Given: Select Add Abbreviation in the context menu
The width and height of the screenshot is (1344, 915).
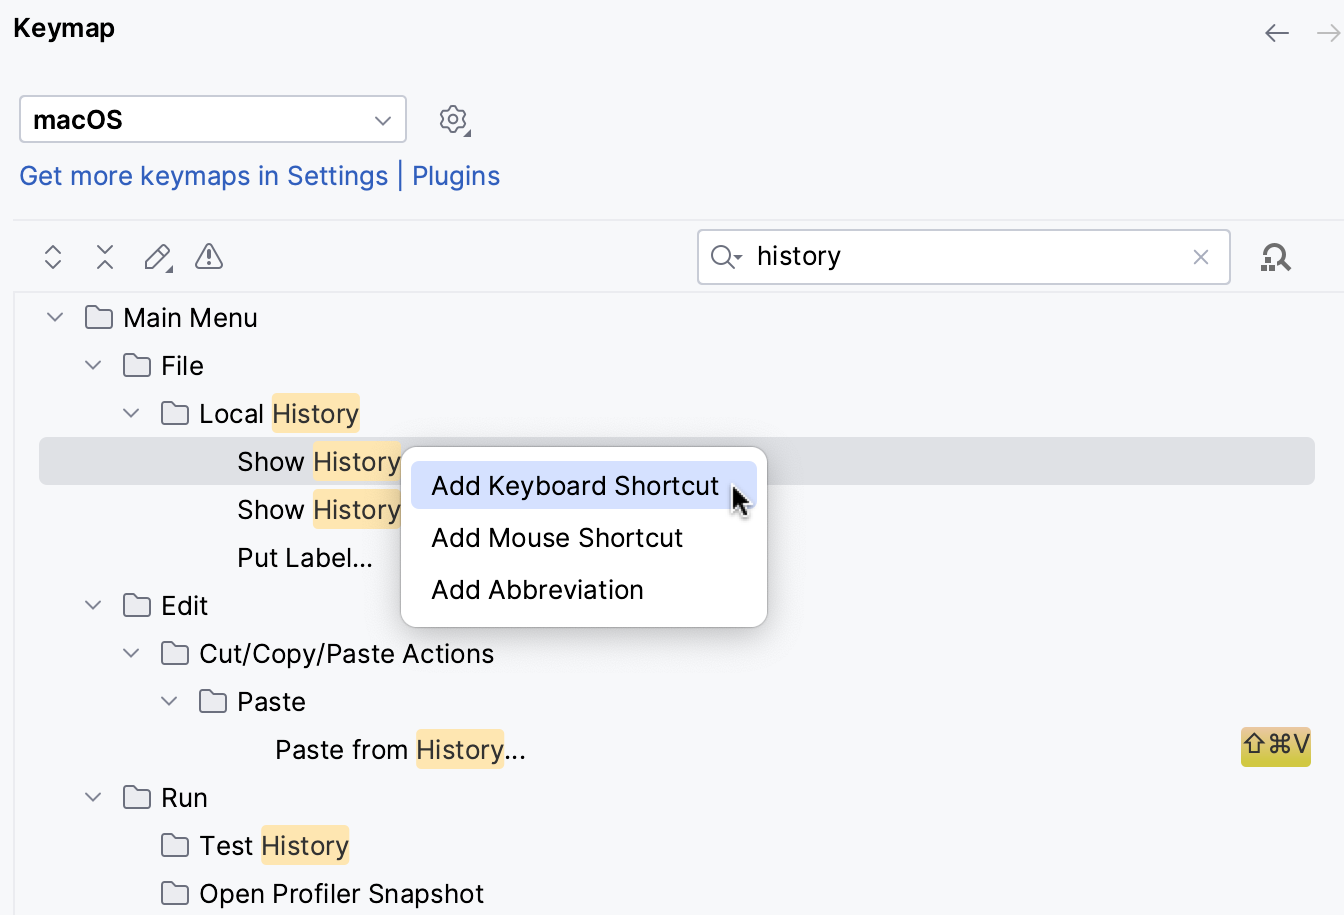Looking at the screenshot, I should point(537,590).
